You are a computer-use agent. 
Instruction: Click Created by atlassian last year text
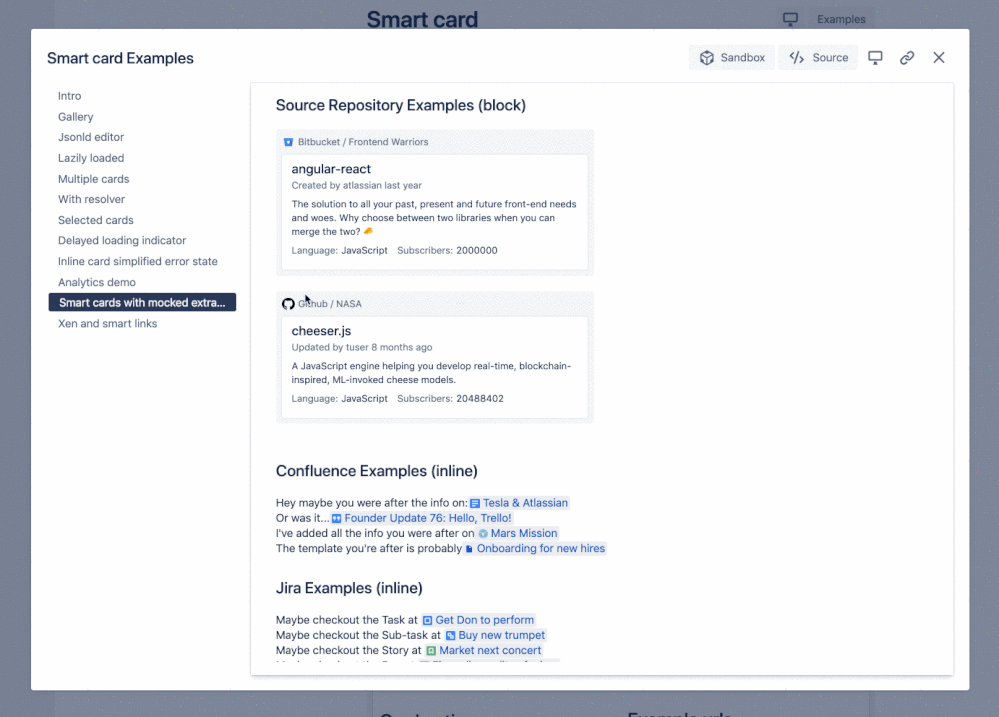tap(357, 185)
